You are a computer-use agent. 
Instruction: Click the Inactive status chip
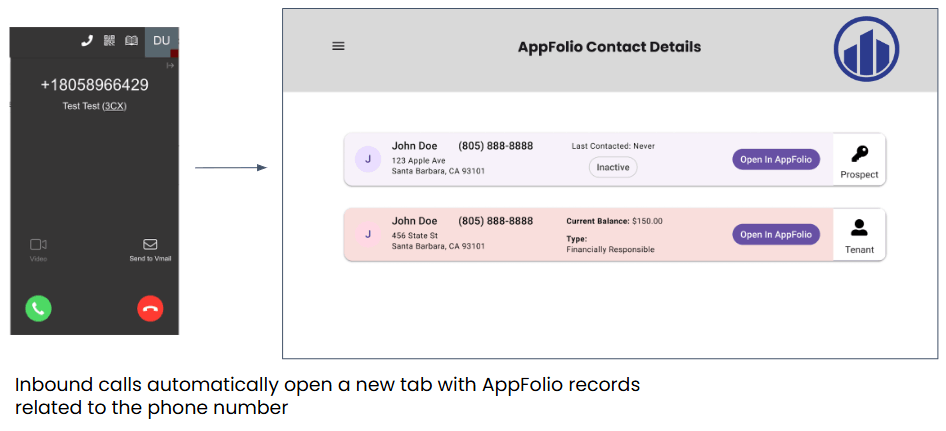[613, 167]
